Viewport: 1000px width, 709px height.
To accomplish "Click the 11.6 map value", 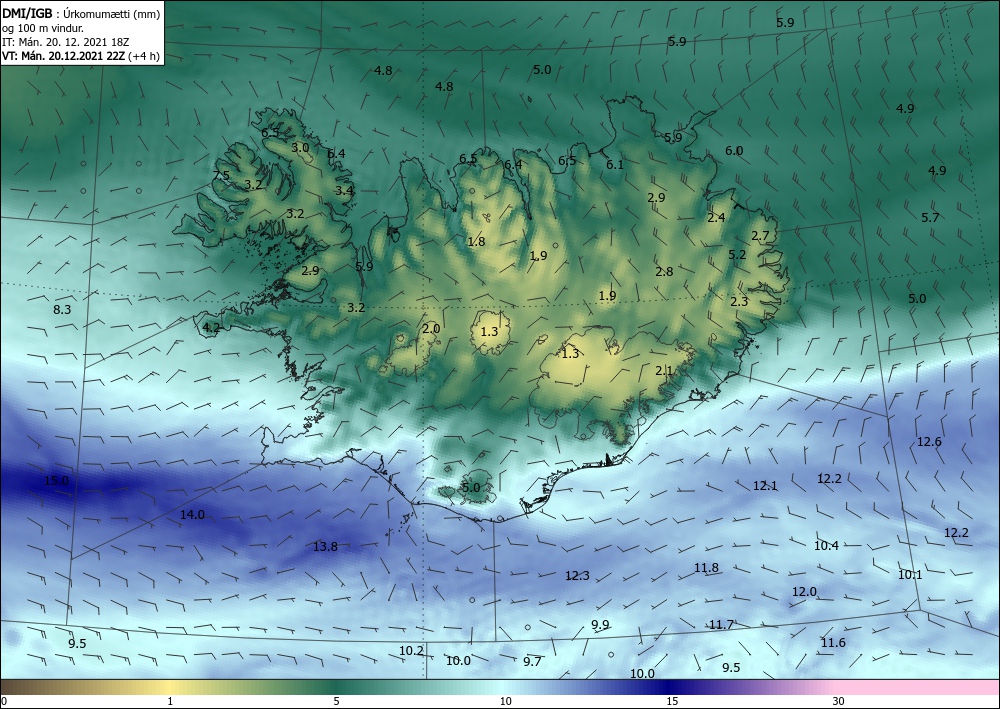I will [833, 642].
